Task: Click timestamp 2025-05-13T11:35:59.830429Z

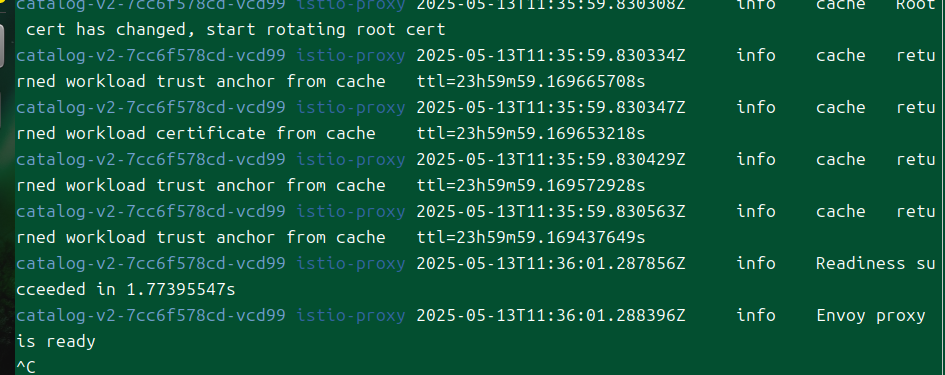Action: (550, 159)
